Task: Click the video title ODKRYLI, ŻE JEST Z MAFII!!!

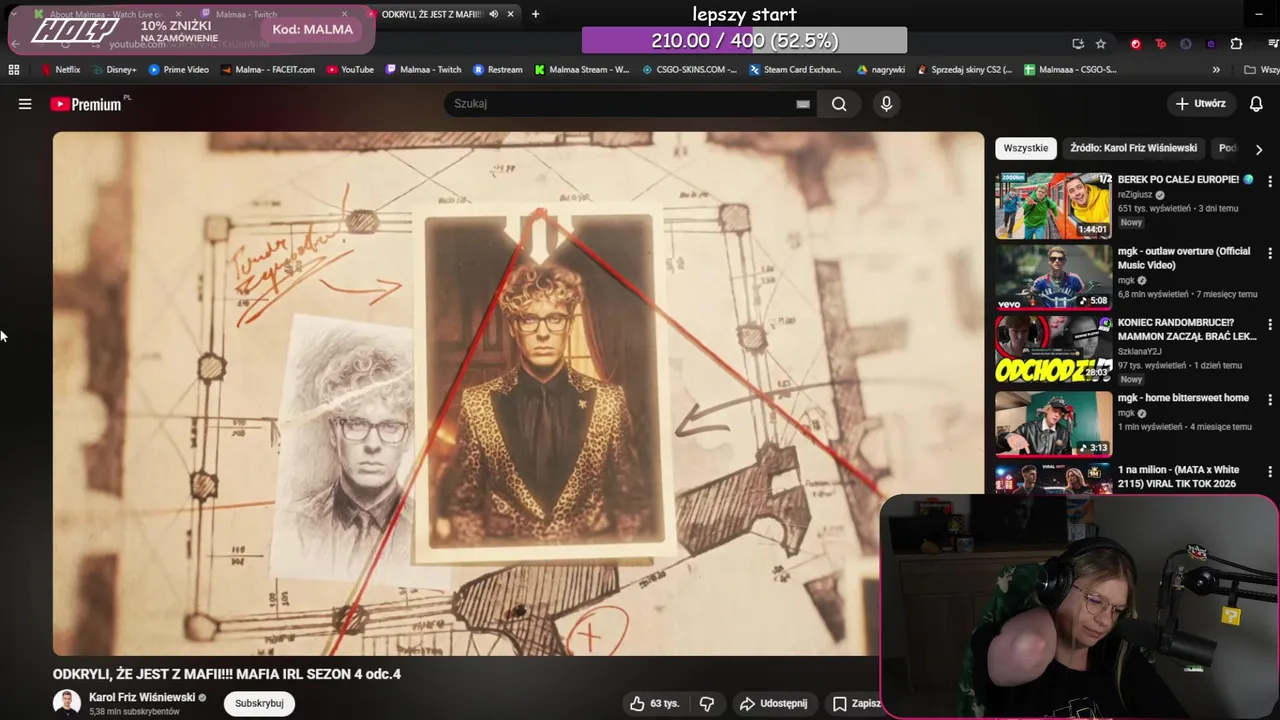Action: coord(227,674)
